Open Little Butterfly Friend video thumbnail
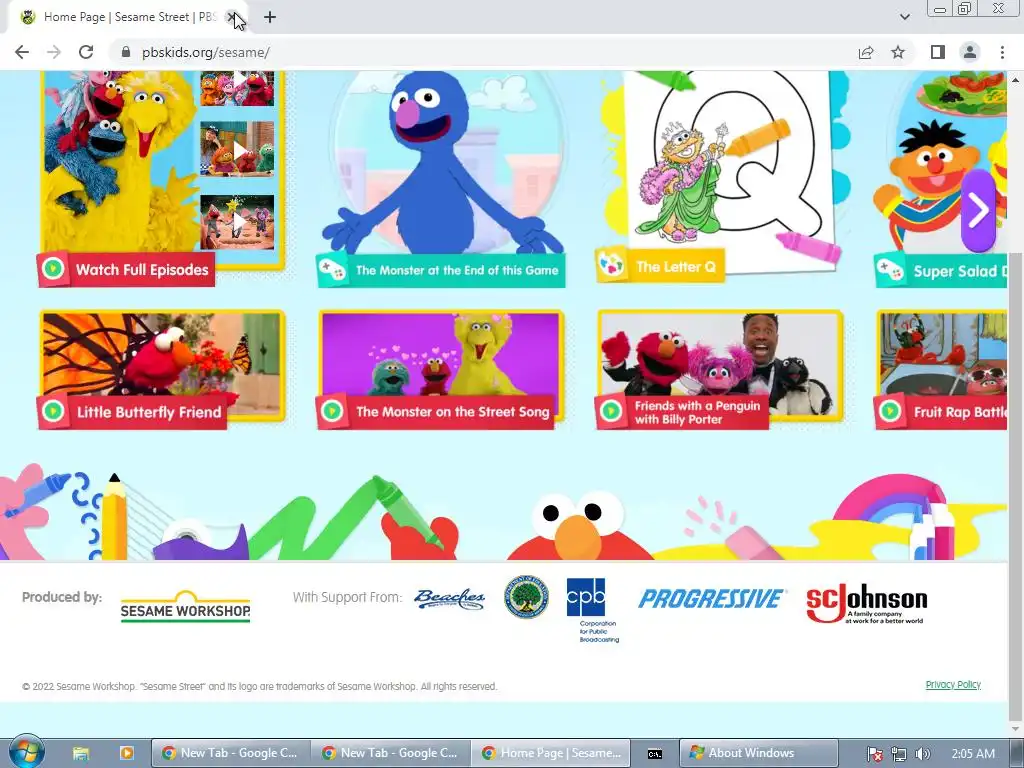 [x=162, y=364]
